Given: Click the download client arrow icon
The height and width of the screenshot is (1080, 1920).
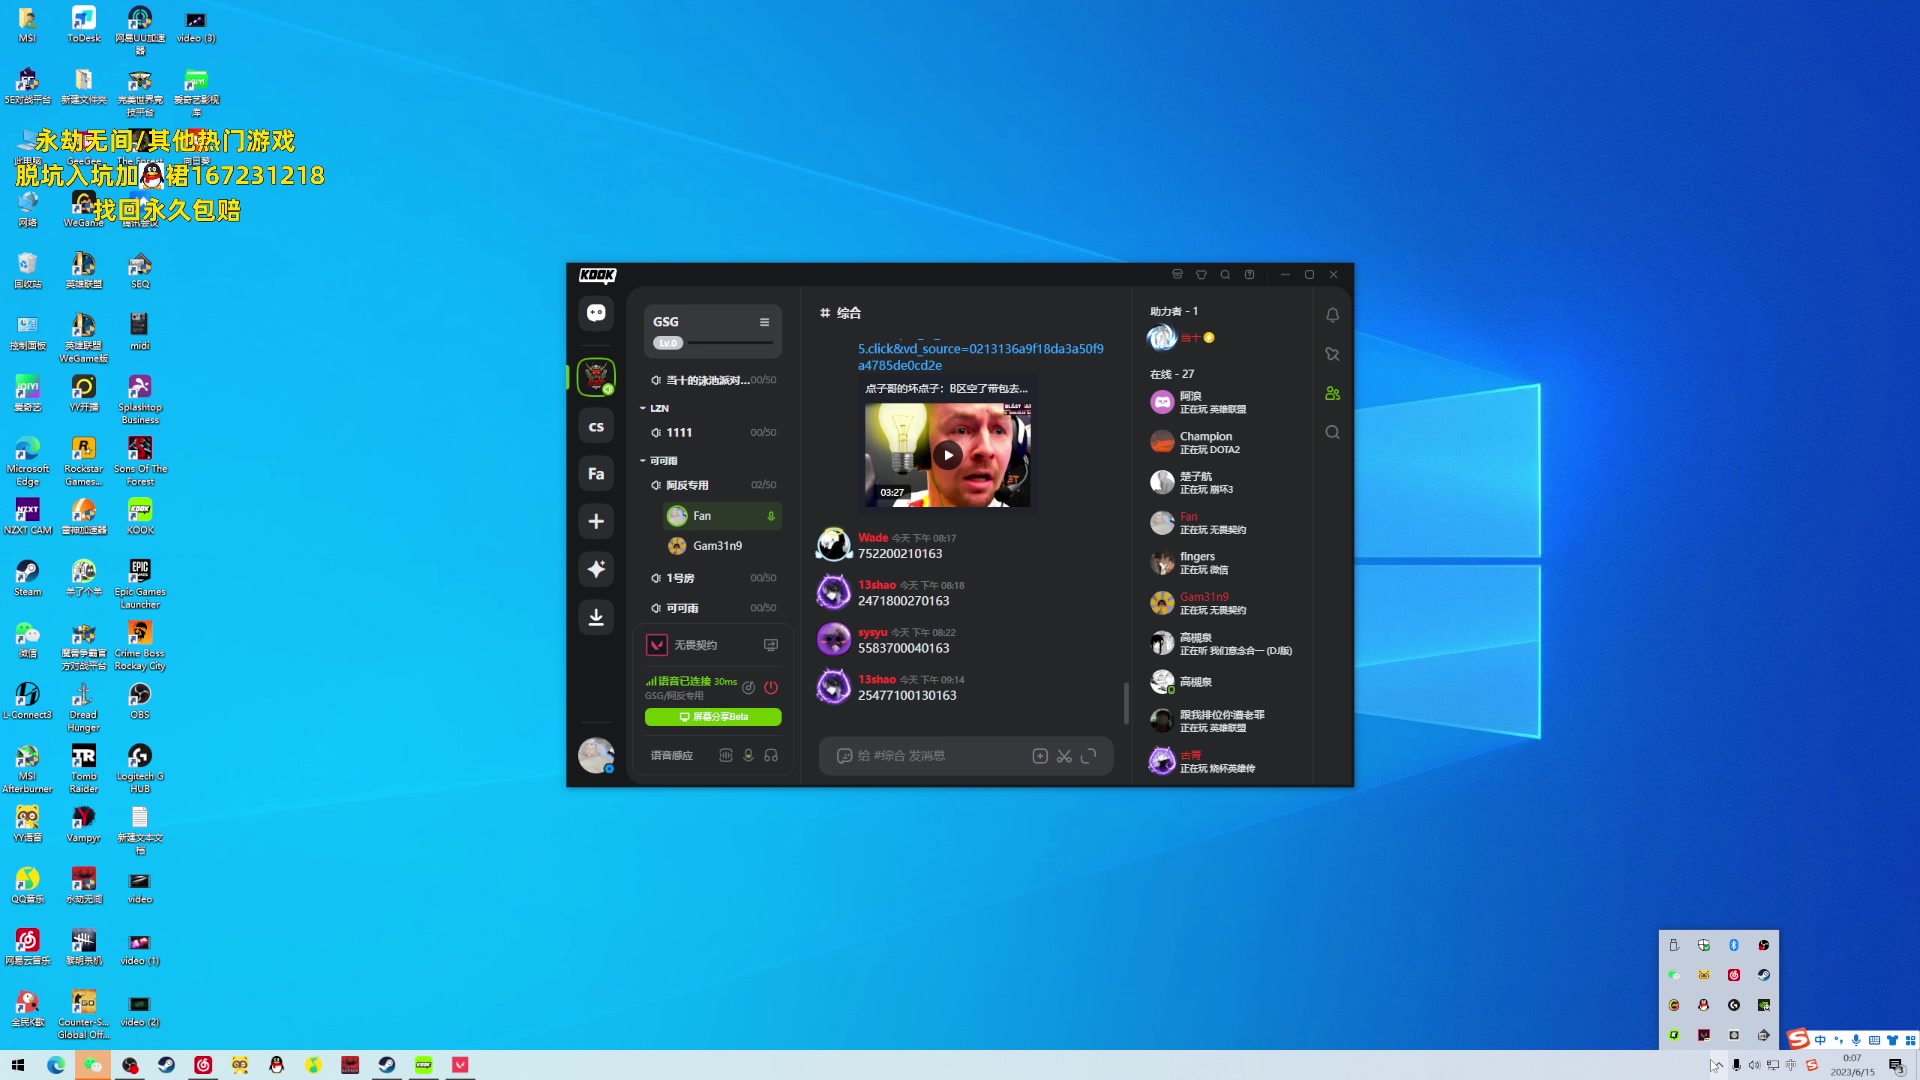Looking at the screenshot, I should point(596,617).
